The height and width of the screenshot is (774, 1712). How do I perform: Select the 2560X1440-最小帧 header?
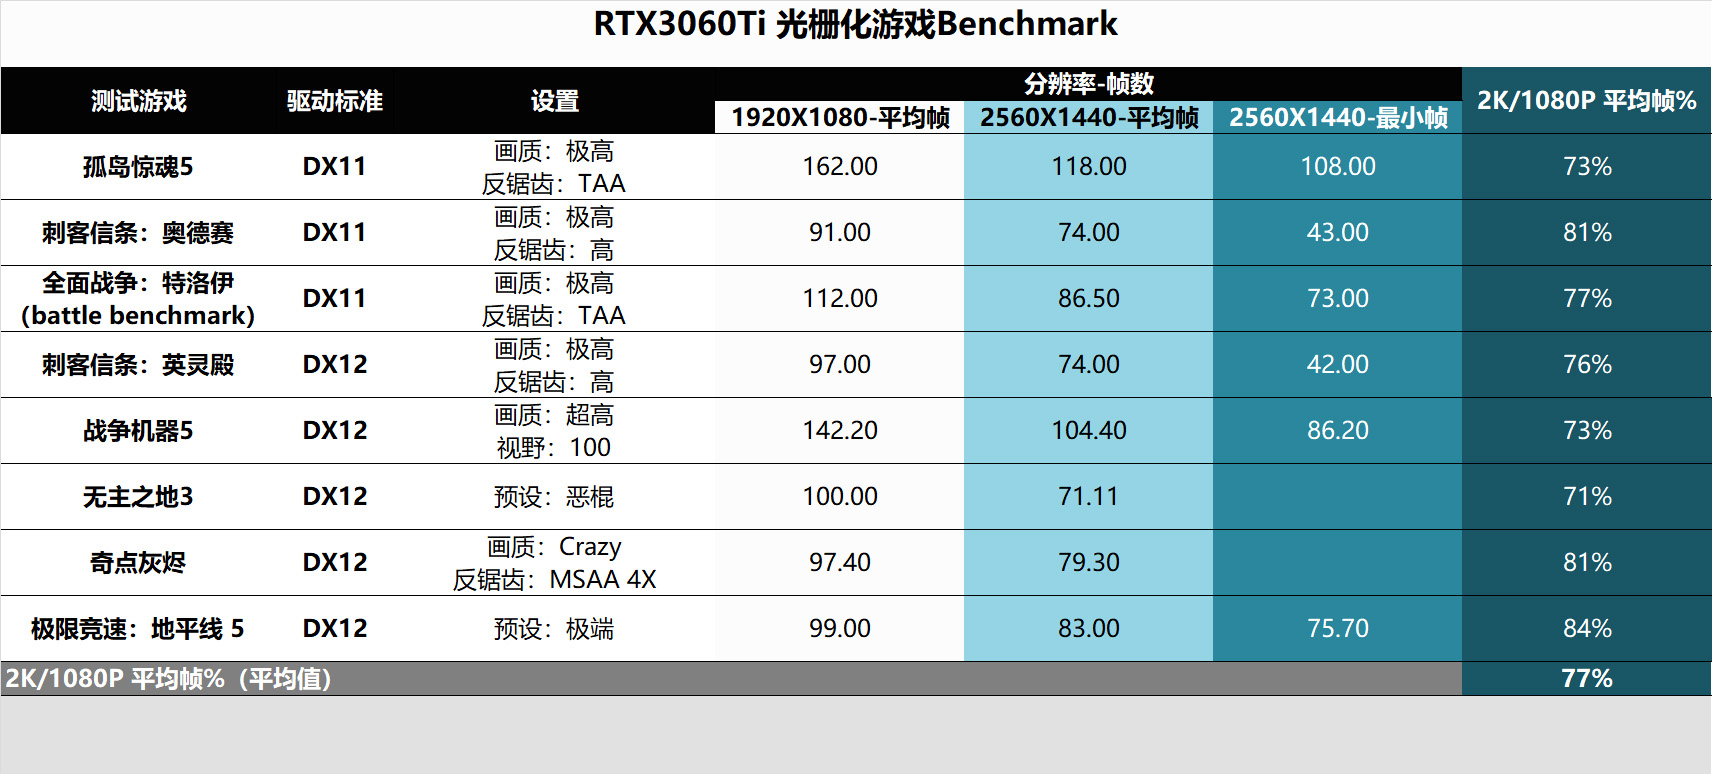click(x=1338, y=118)
